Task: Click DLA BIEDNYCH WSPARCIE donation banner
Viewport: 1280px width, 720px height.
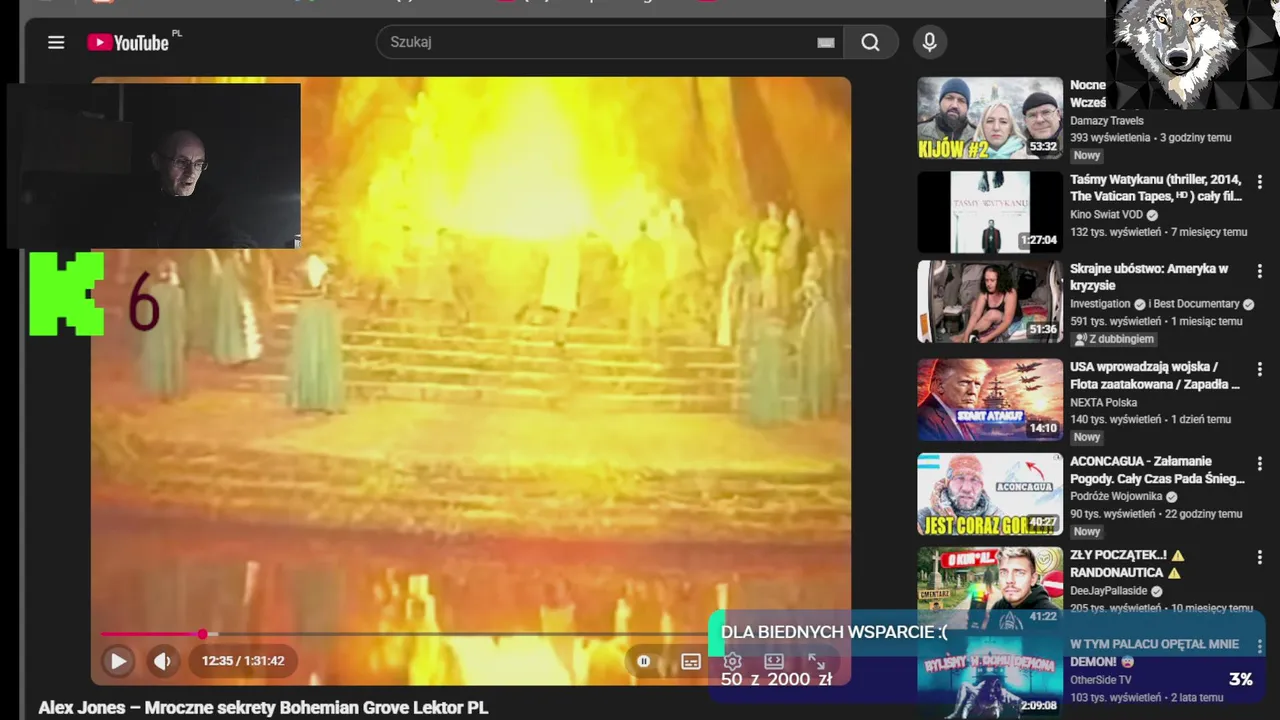Action: coord(834,633)
